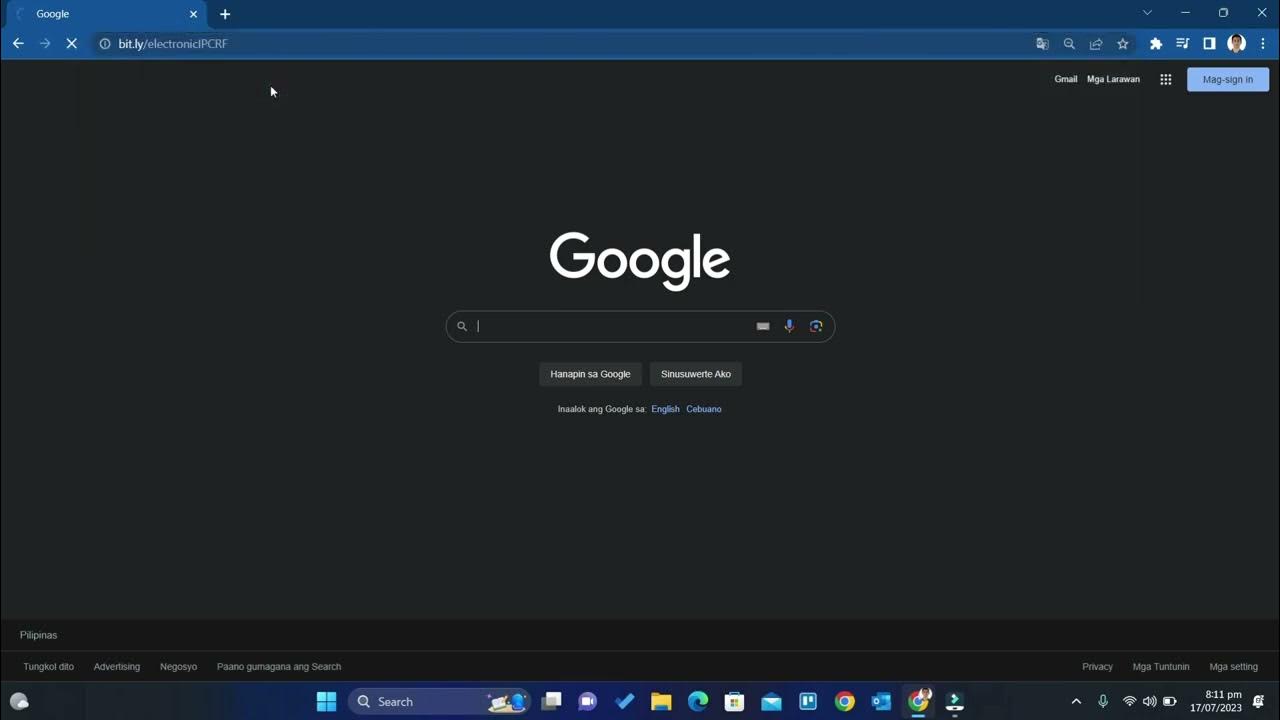Open Mga Tuntunin footer link

coord(1161,667)
